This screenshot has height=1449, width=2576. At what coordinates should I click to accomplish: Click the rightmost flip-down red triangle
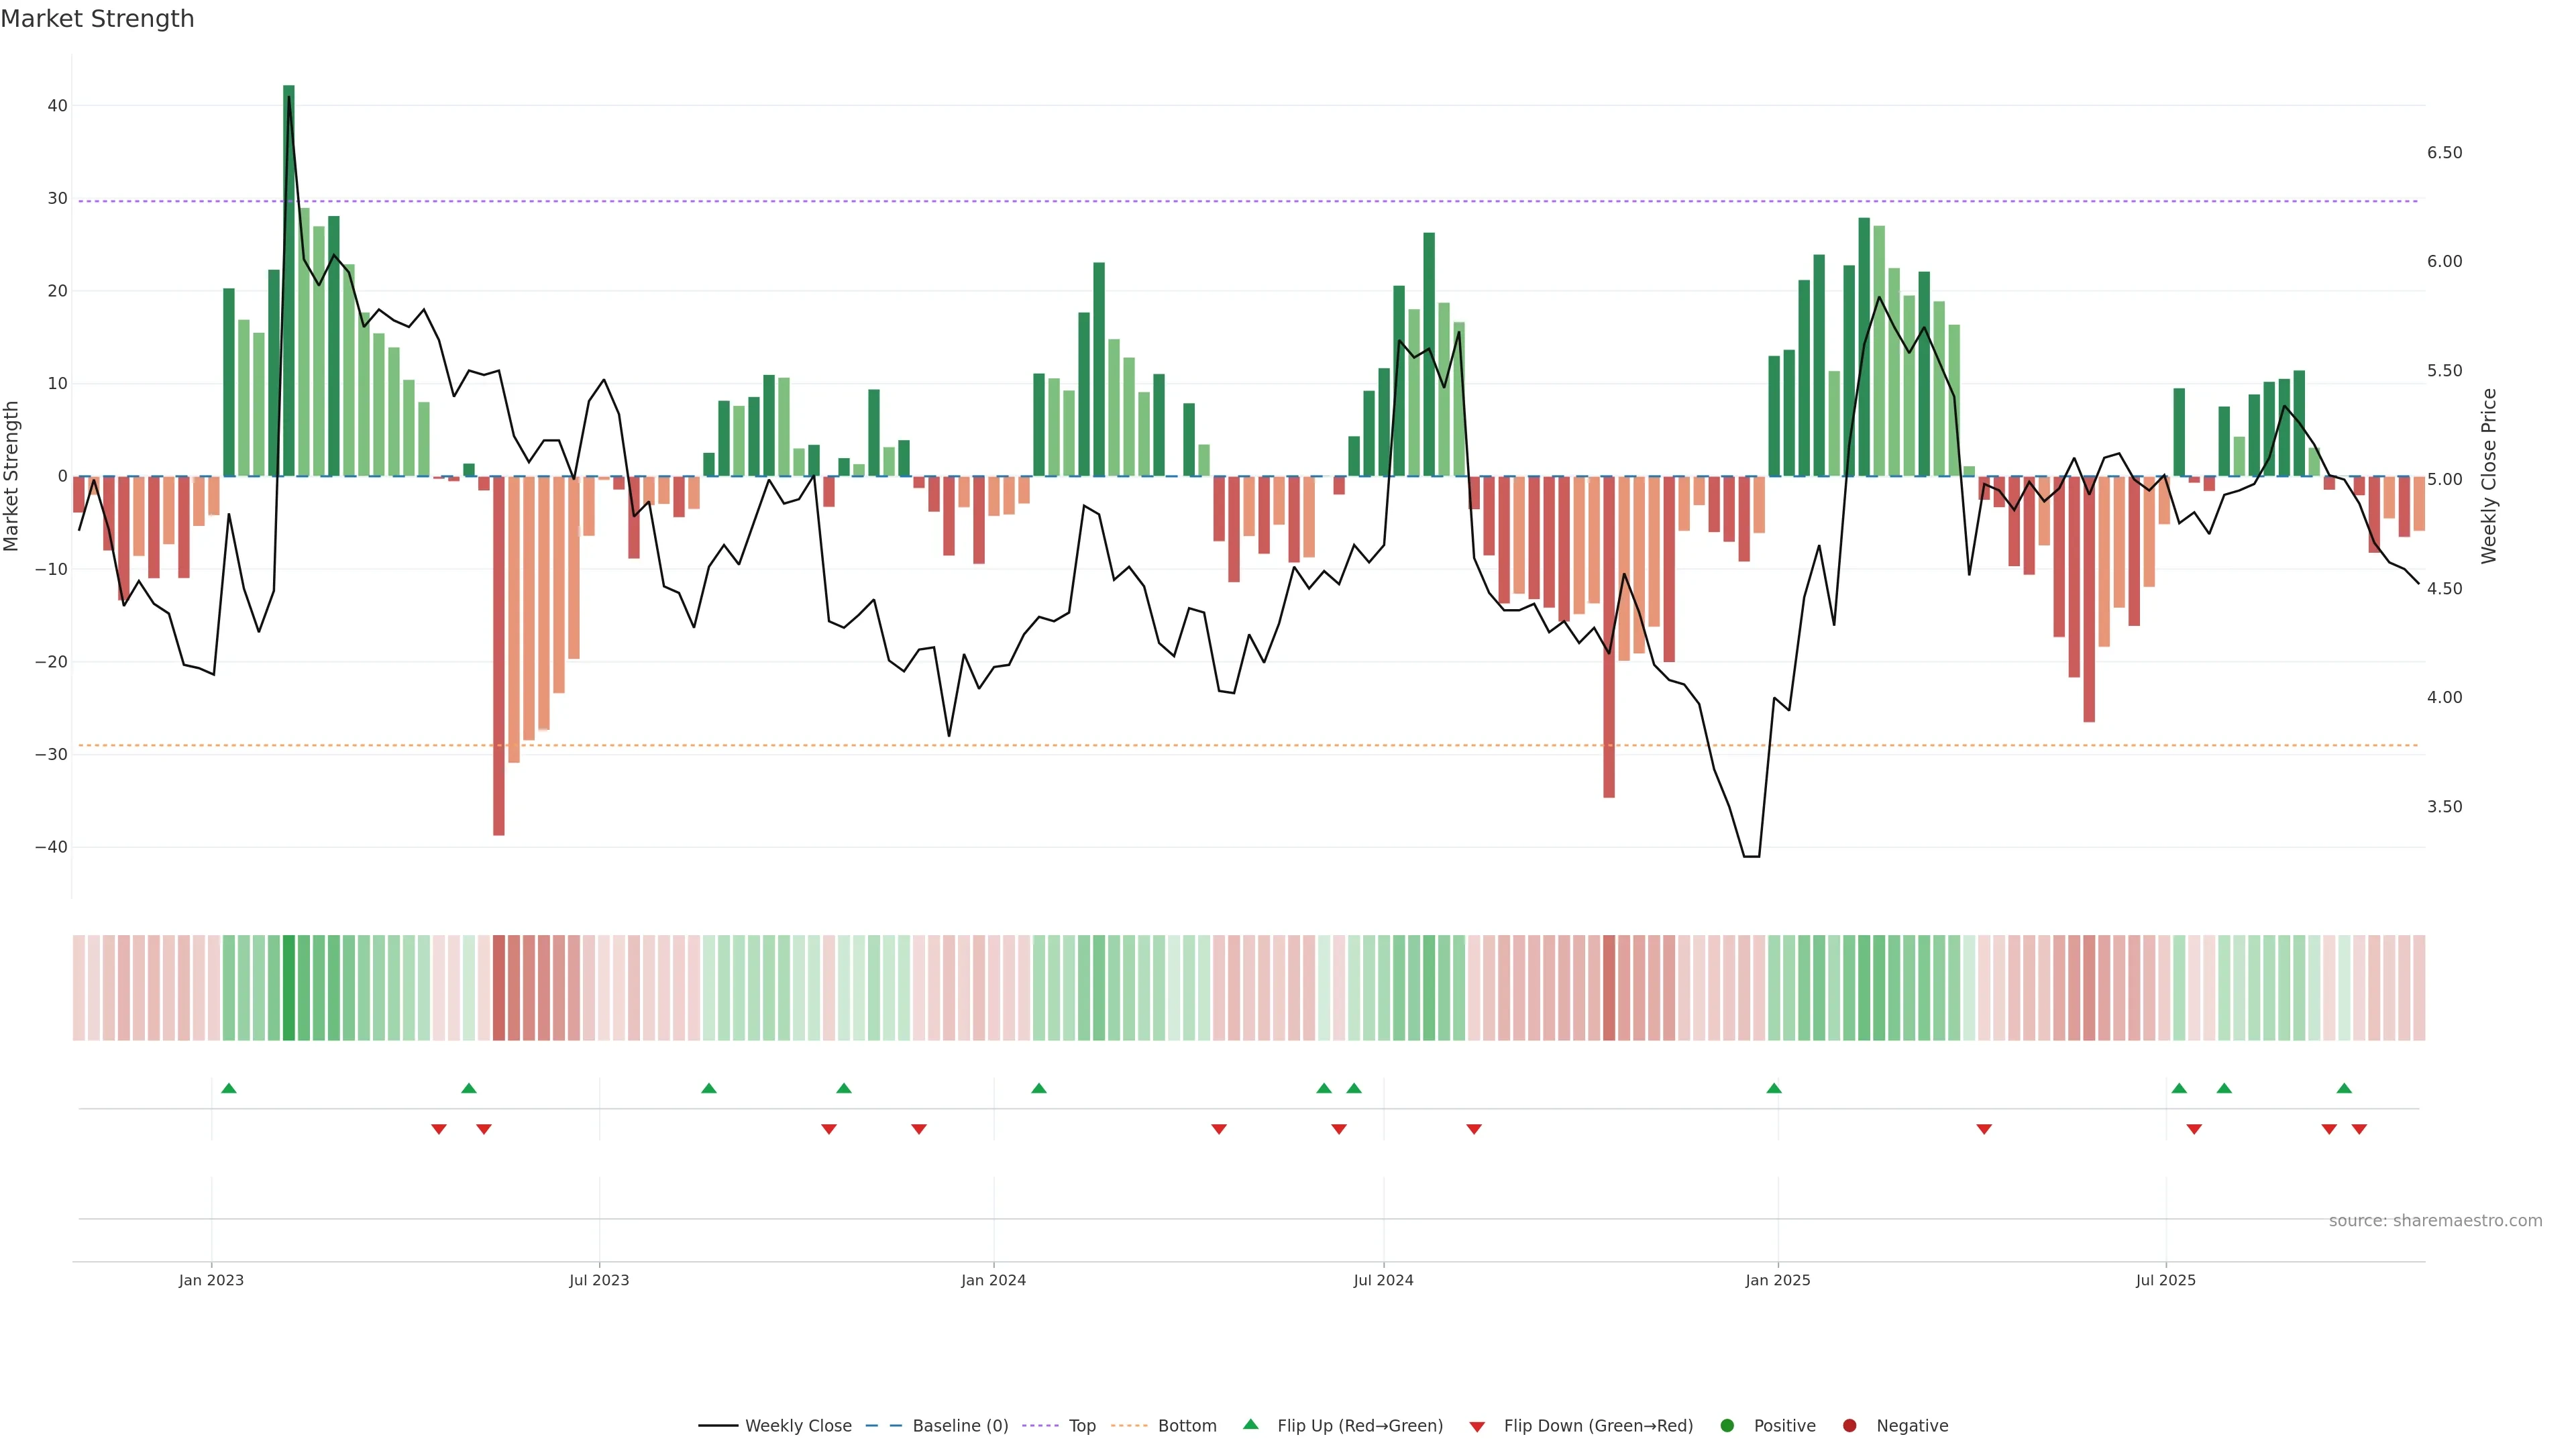pos(2359,1129)
